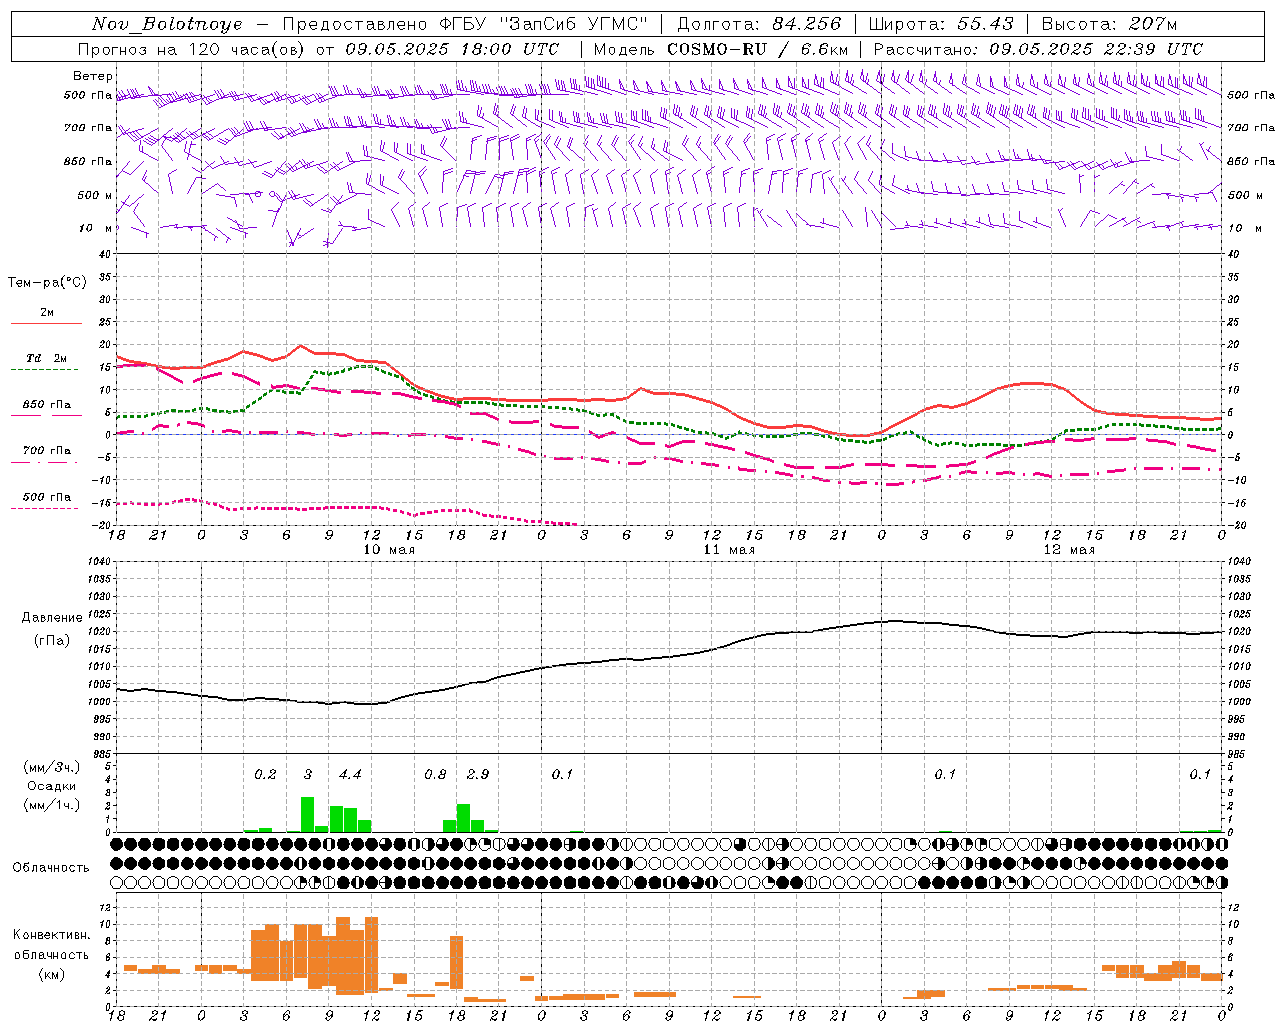The height and width of the screenshot is (1024, 1280).
Task: Click "Рассчитано: 09.05.2025 22:39 UTC" text
Action: 1038,49
